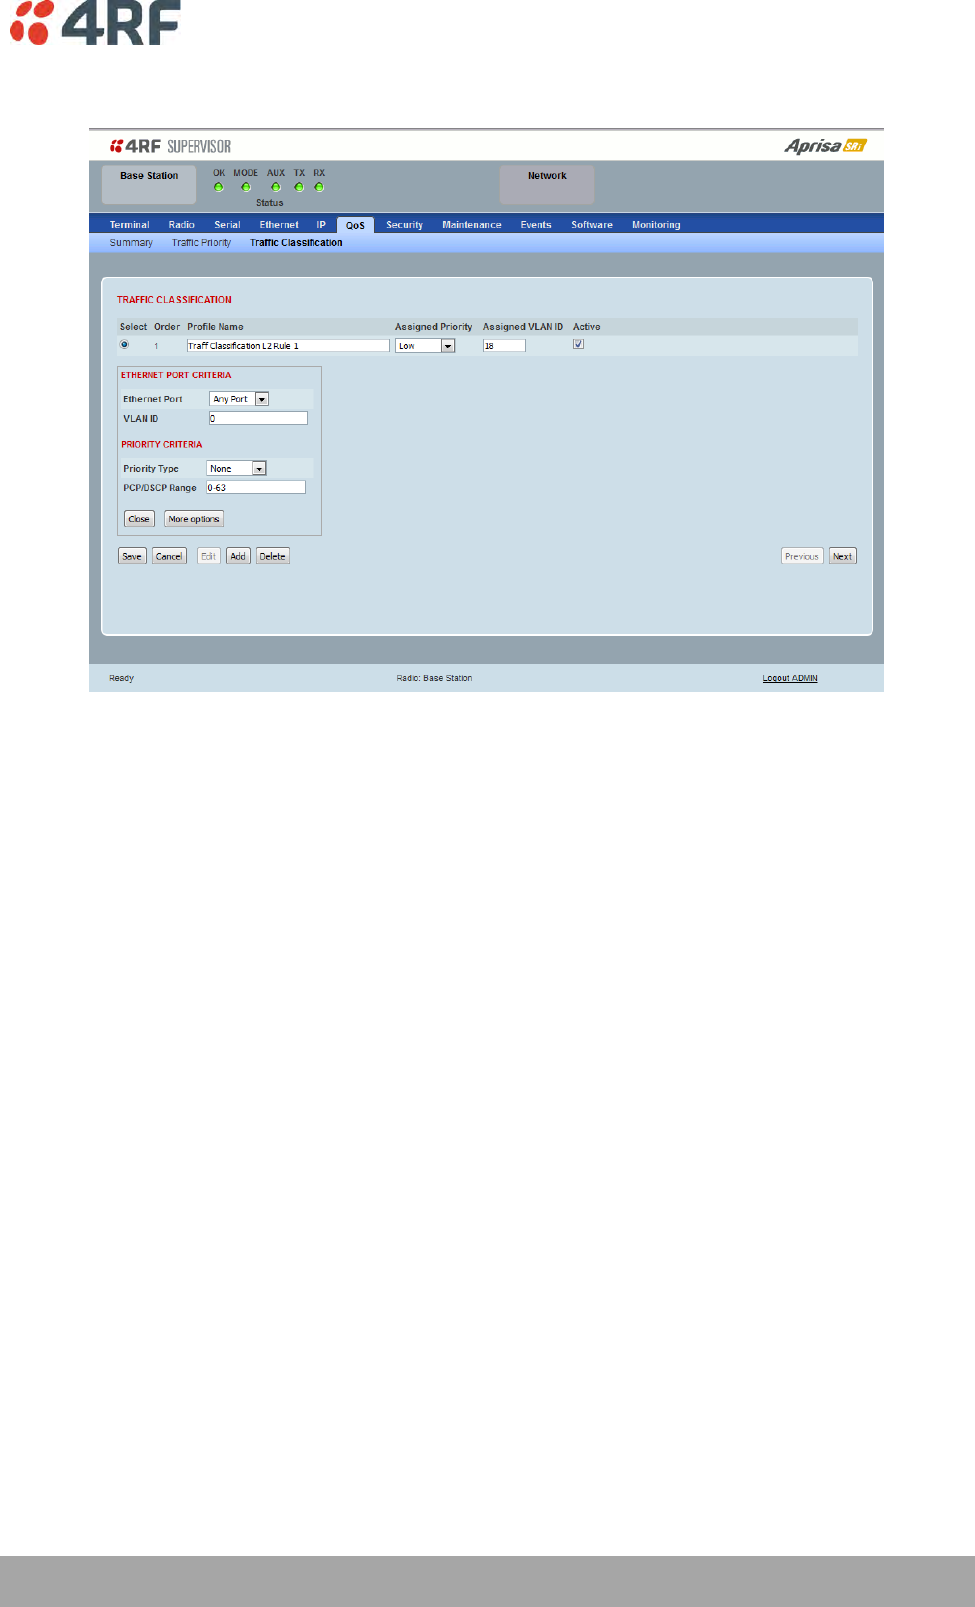Viewport: 975px width, 1607px height.
Task: Select the rule 1 radio button
Action: pos(125,344)
